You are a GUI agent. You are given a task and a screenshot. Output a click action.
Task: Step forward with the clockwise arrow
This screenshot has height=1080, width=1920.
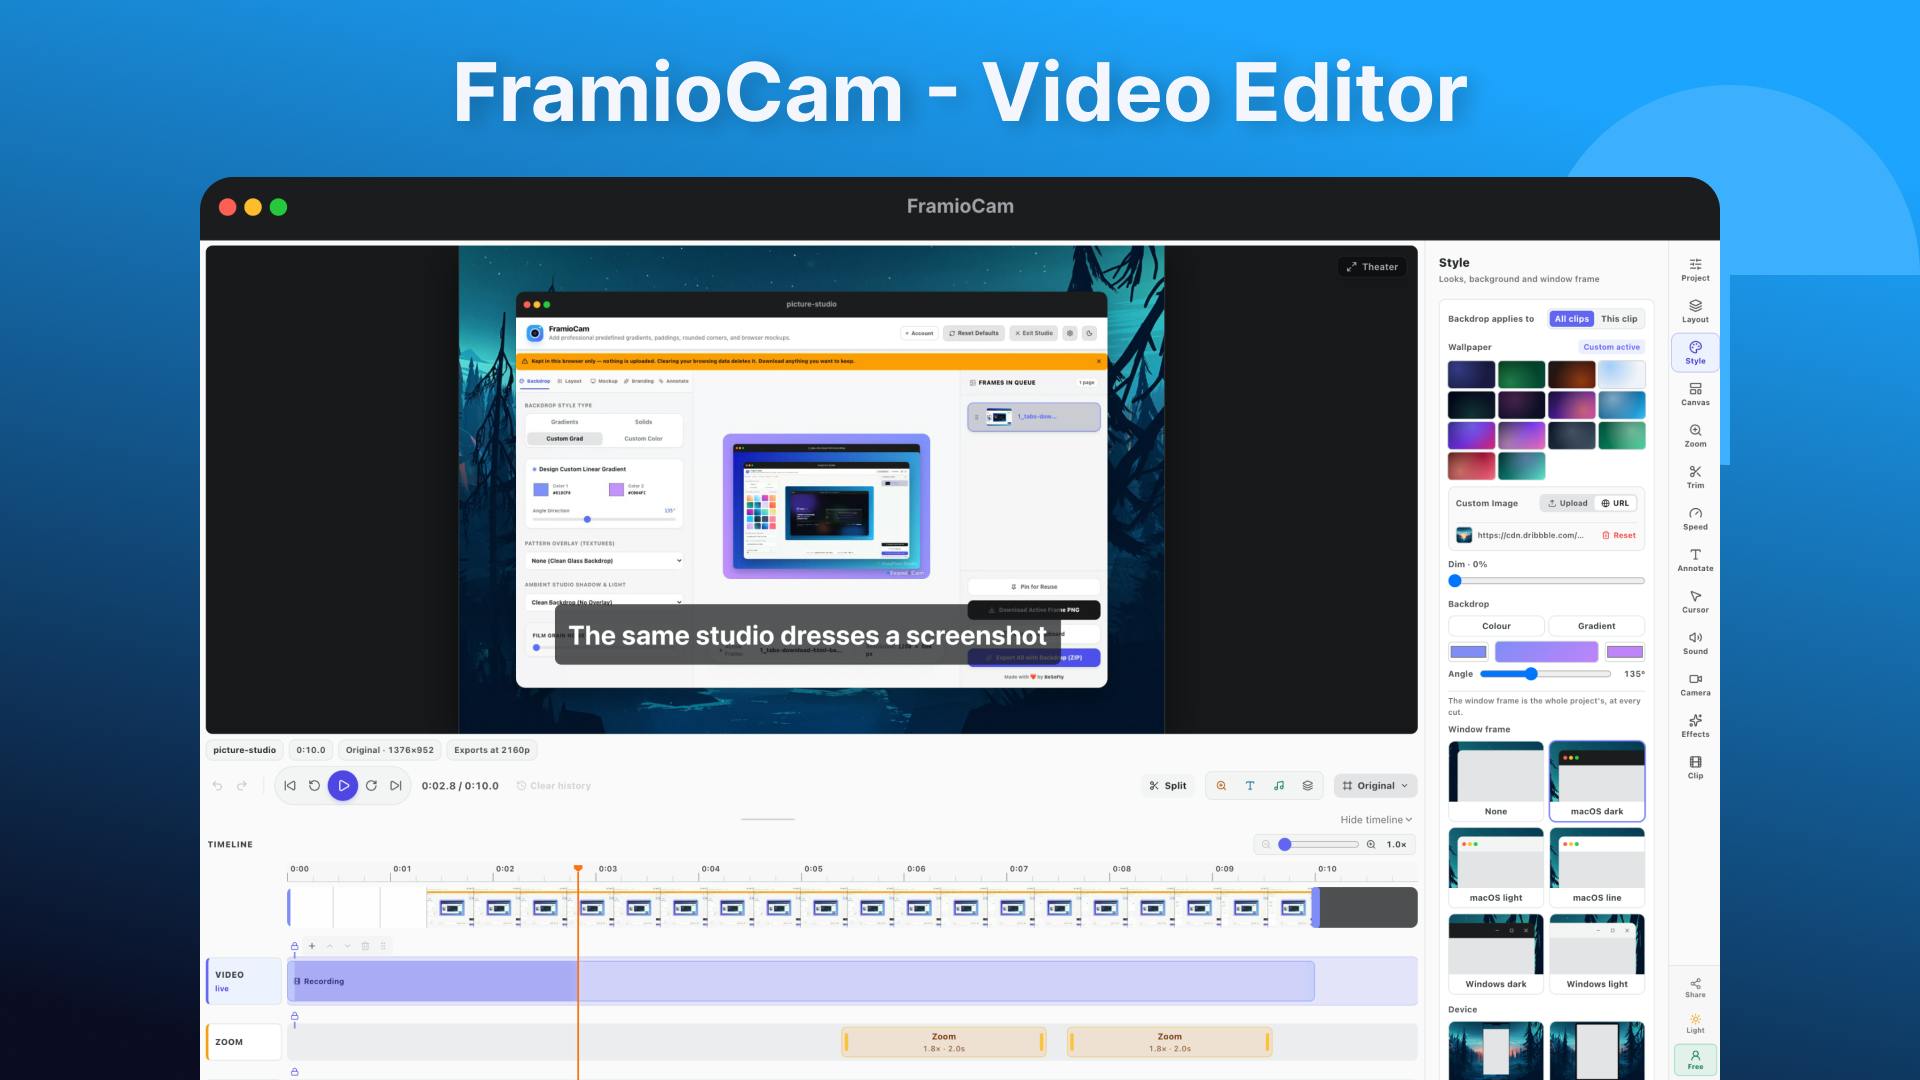pyautogui.click(x=371, y=786)
